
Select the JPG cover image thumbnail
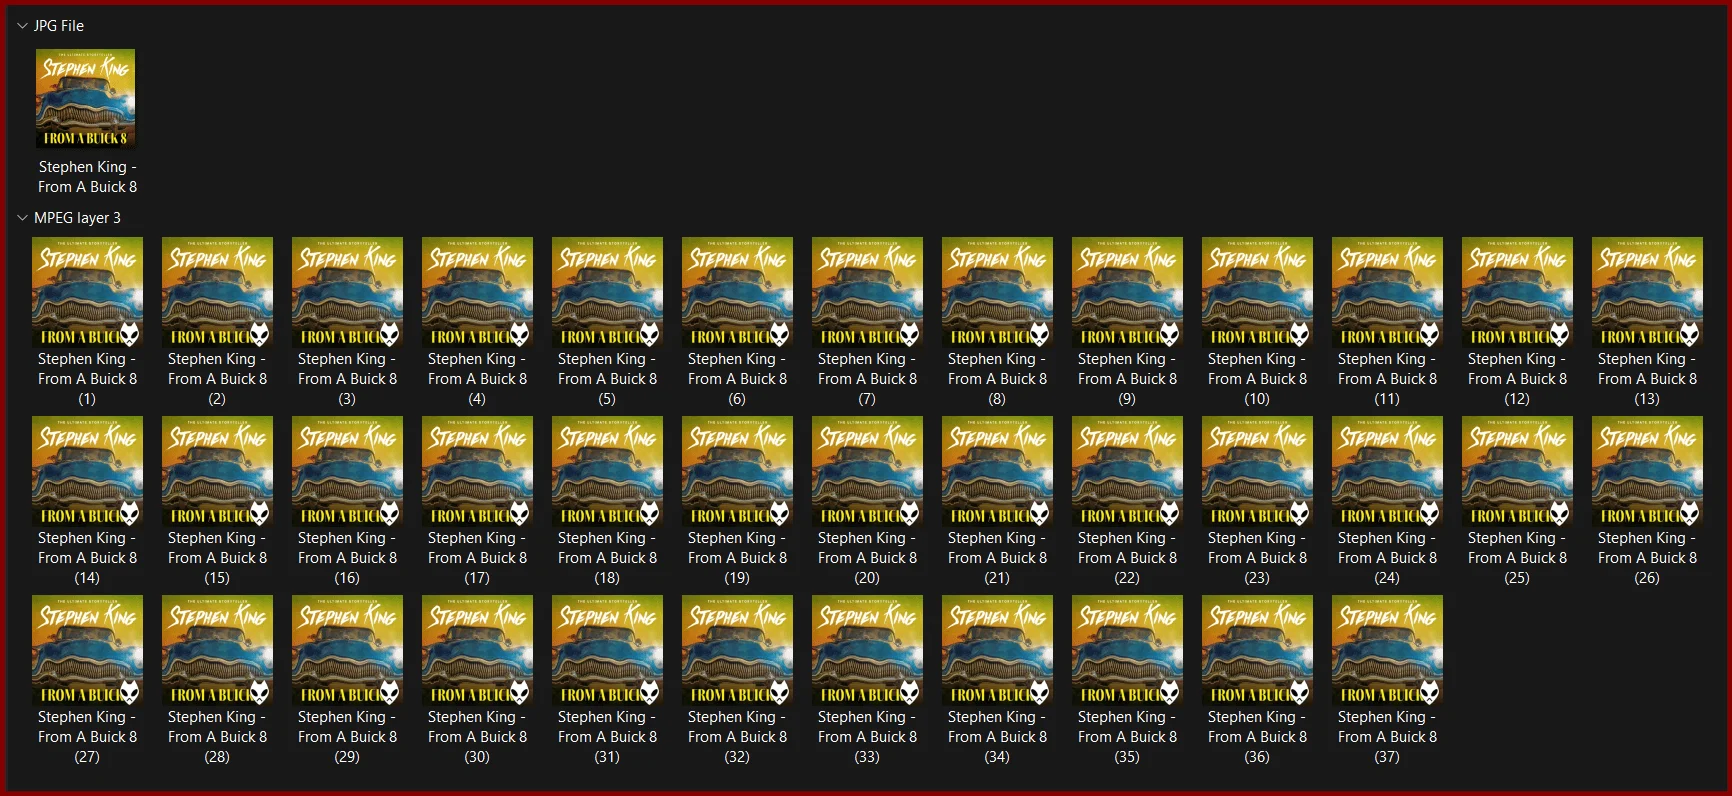tap(86, 98)
